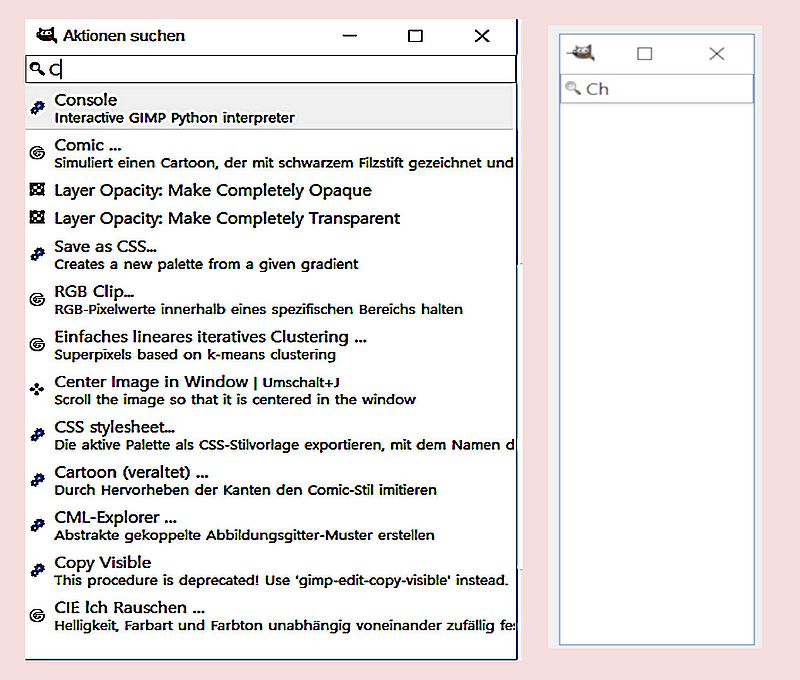Click the plug-in icon beside Save as CSS
800x680 pixels.
[x=37, y=254]
